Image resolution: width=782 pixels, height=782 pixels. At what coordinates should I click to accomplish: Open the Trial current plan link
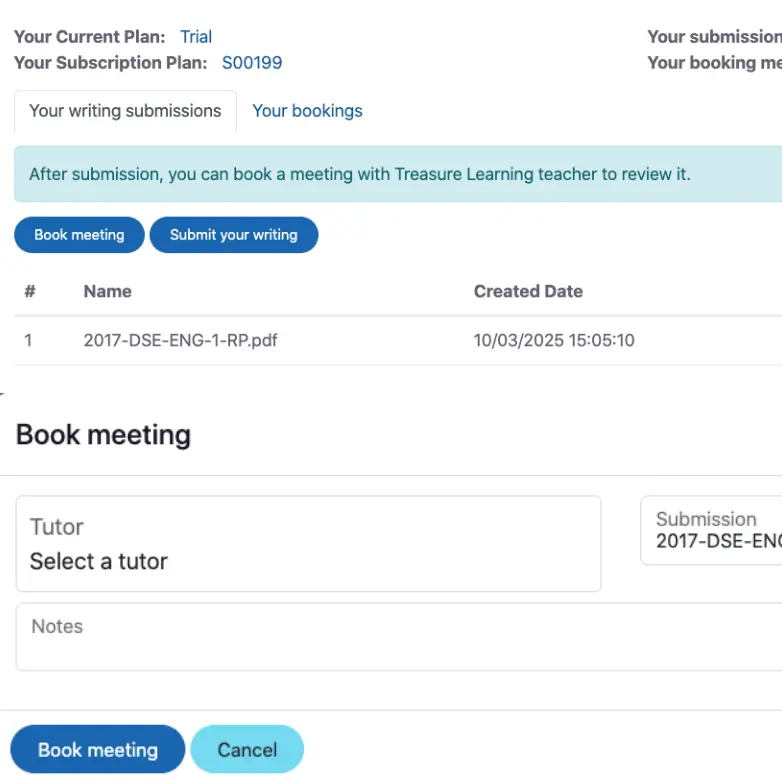click(x=196, y=37)
